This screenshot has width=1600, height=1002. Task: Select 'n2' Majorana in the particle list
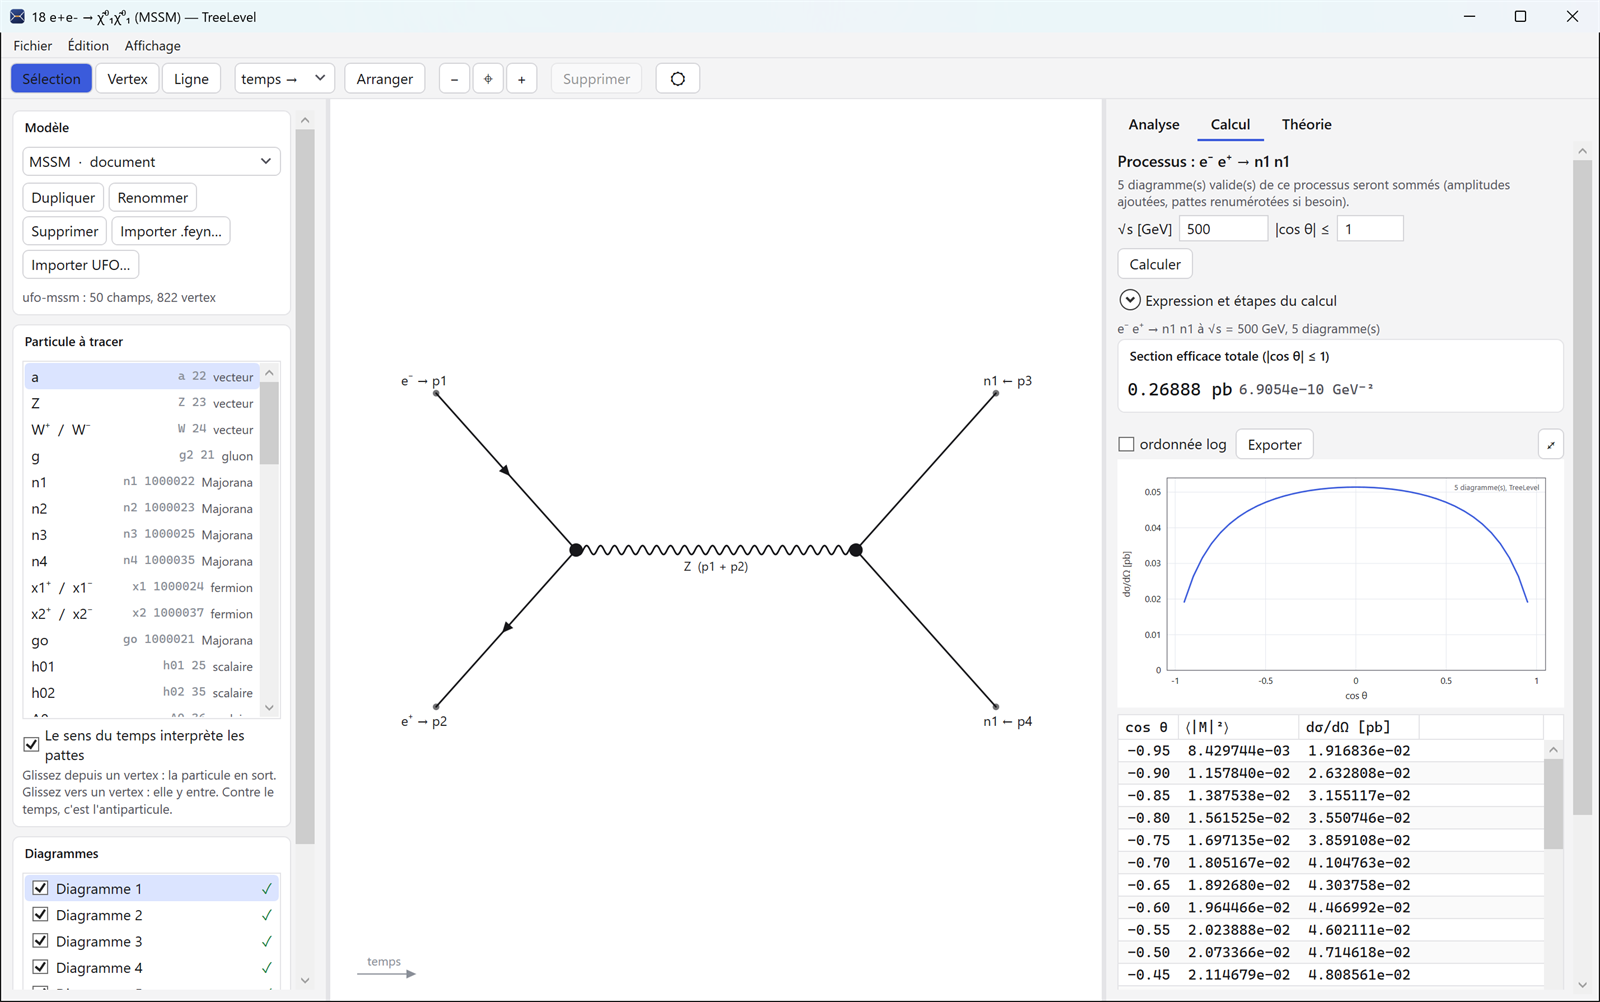pyautogui.click(x=142, y=508)
